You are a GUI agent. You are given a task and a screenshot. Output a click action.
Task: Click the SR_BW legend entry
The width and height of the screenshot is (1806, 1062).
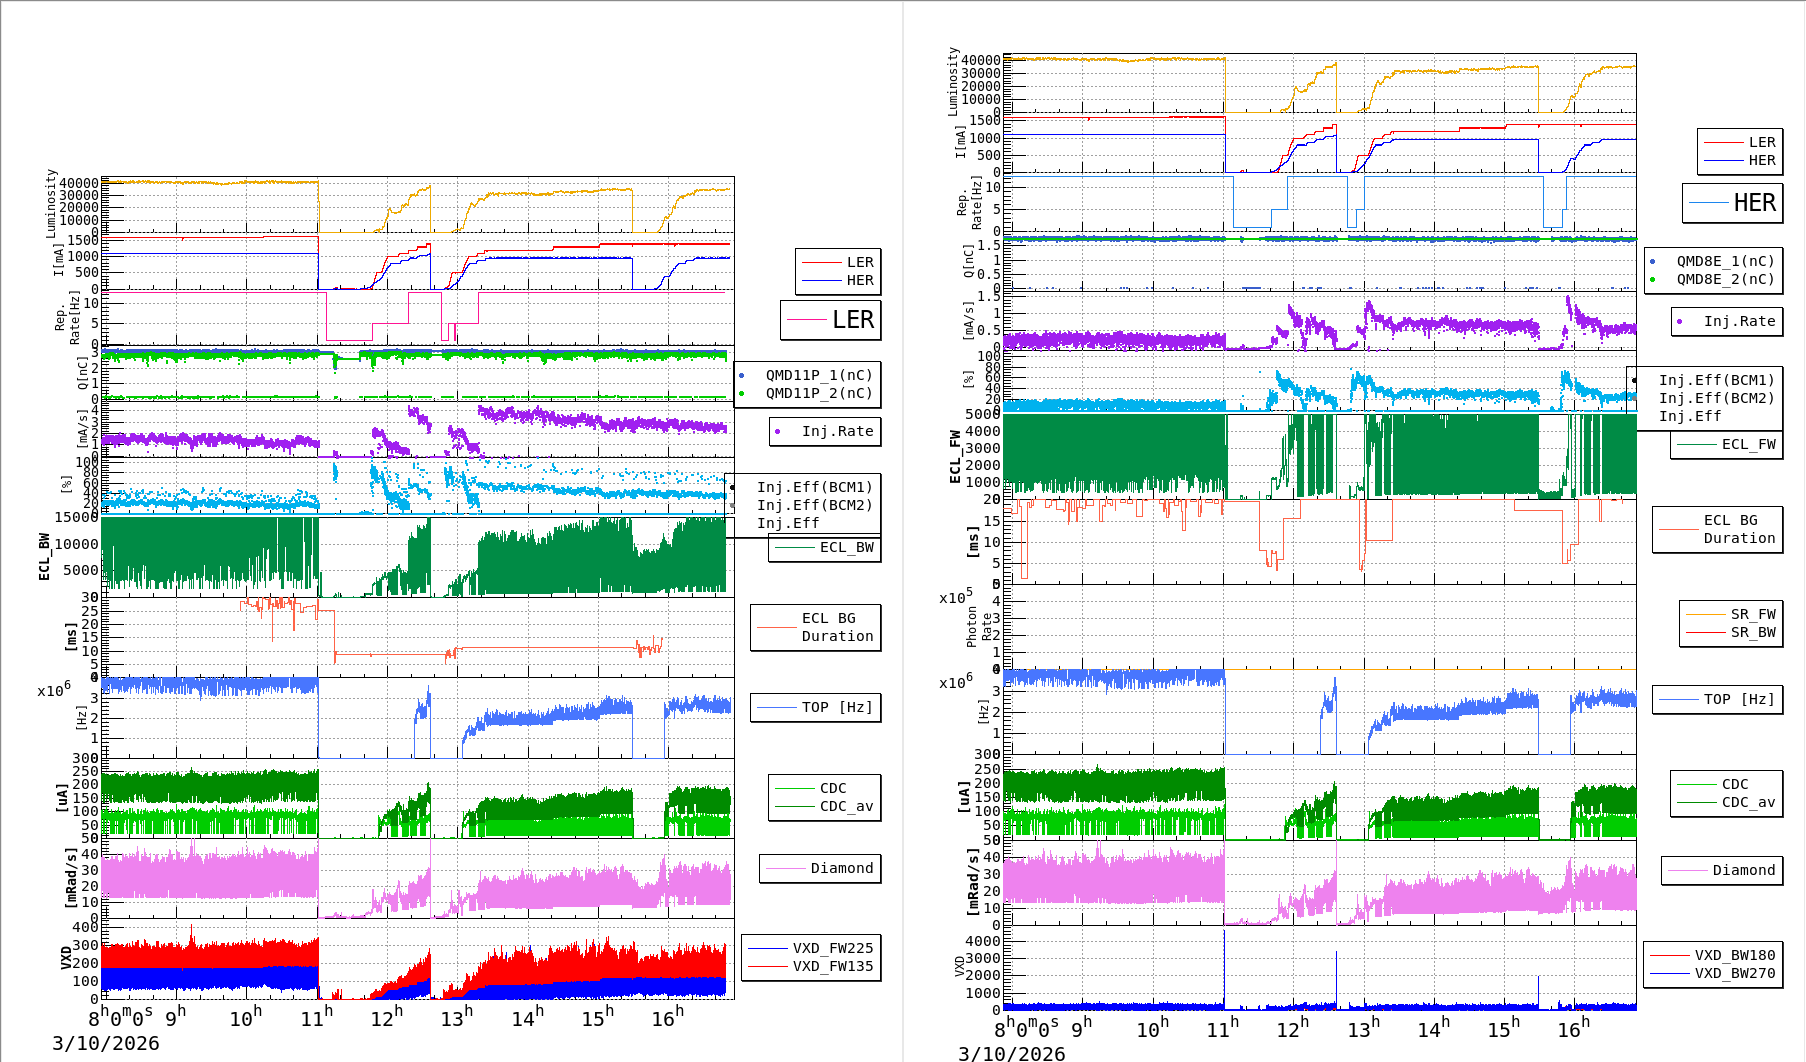pyautogui.click(x=1752, y=632)
